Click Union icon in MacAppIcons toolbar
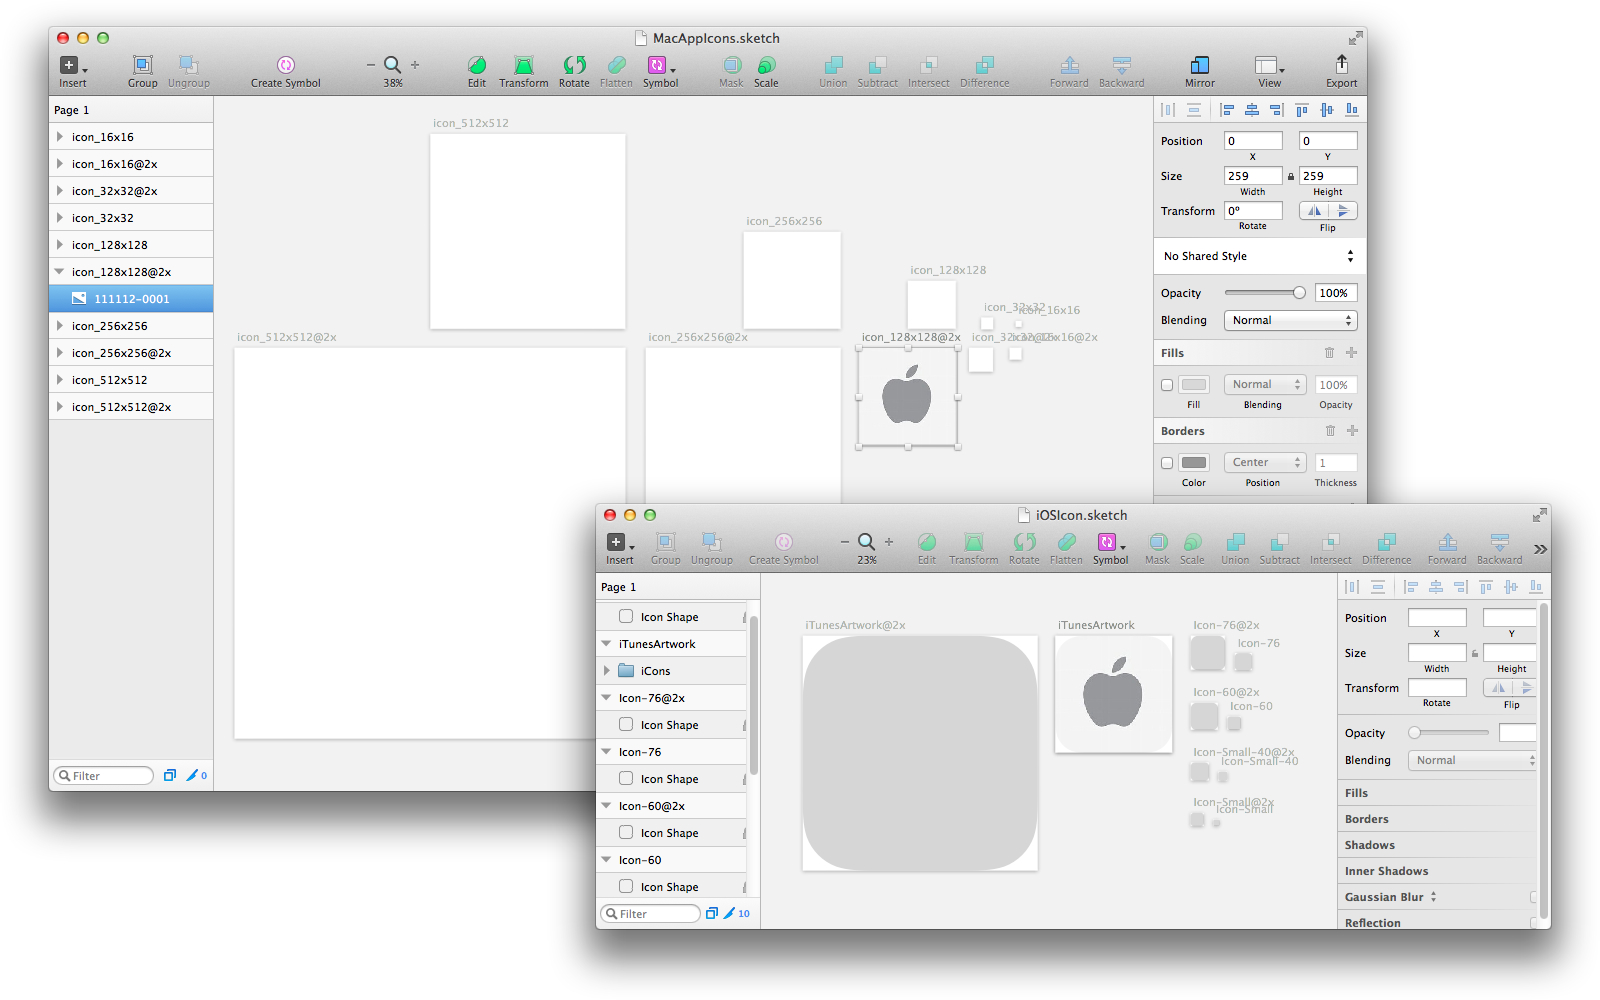Image resolution: width=1600 pixels, height=1000 pixels. pyautogui.click(x=833, y=65)
